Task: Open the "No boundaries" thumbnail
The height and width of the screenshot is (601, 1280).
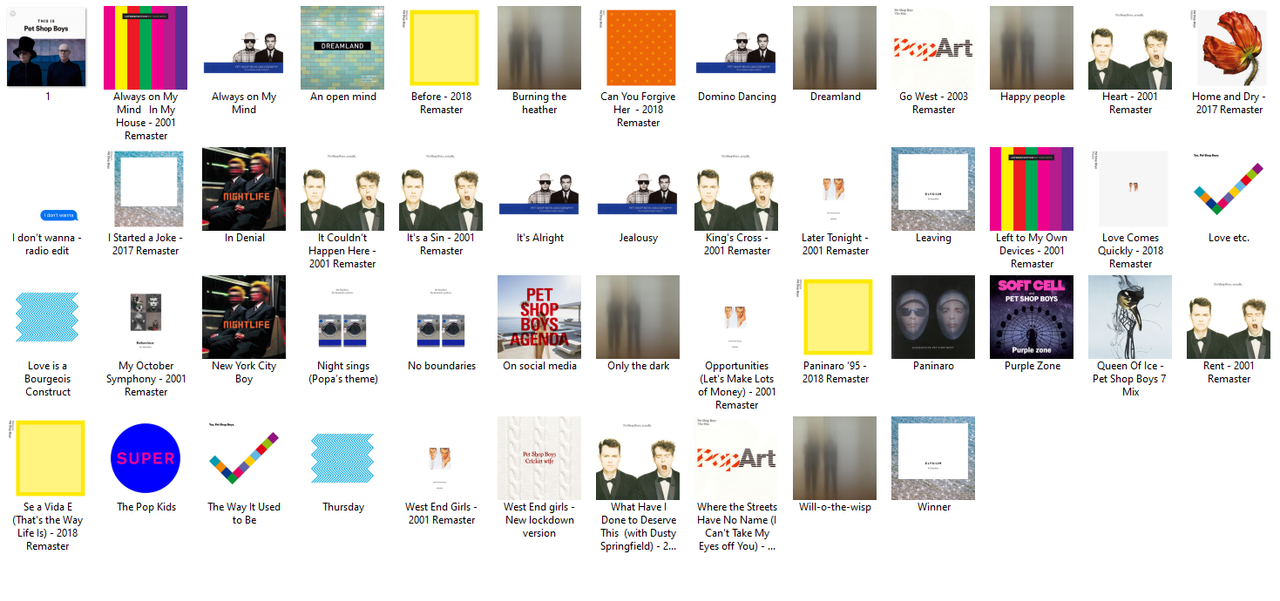Action: tap(441, 317)
